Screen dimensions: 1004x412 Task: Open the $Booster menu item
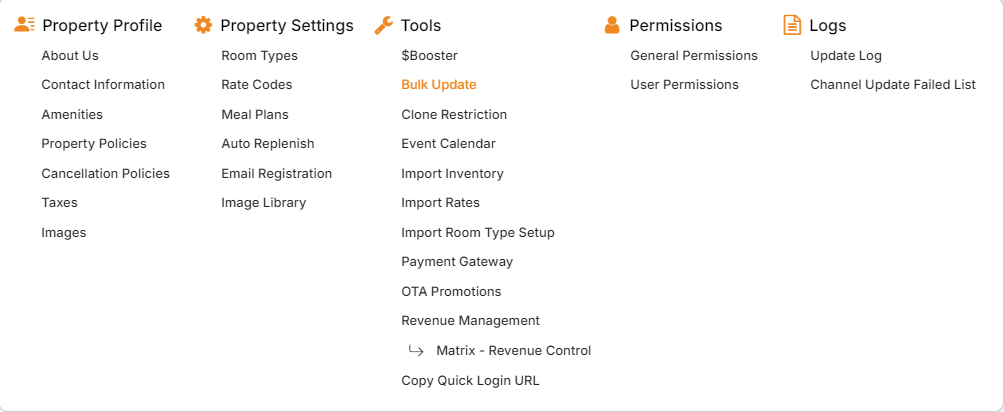coord(429,56)
